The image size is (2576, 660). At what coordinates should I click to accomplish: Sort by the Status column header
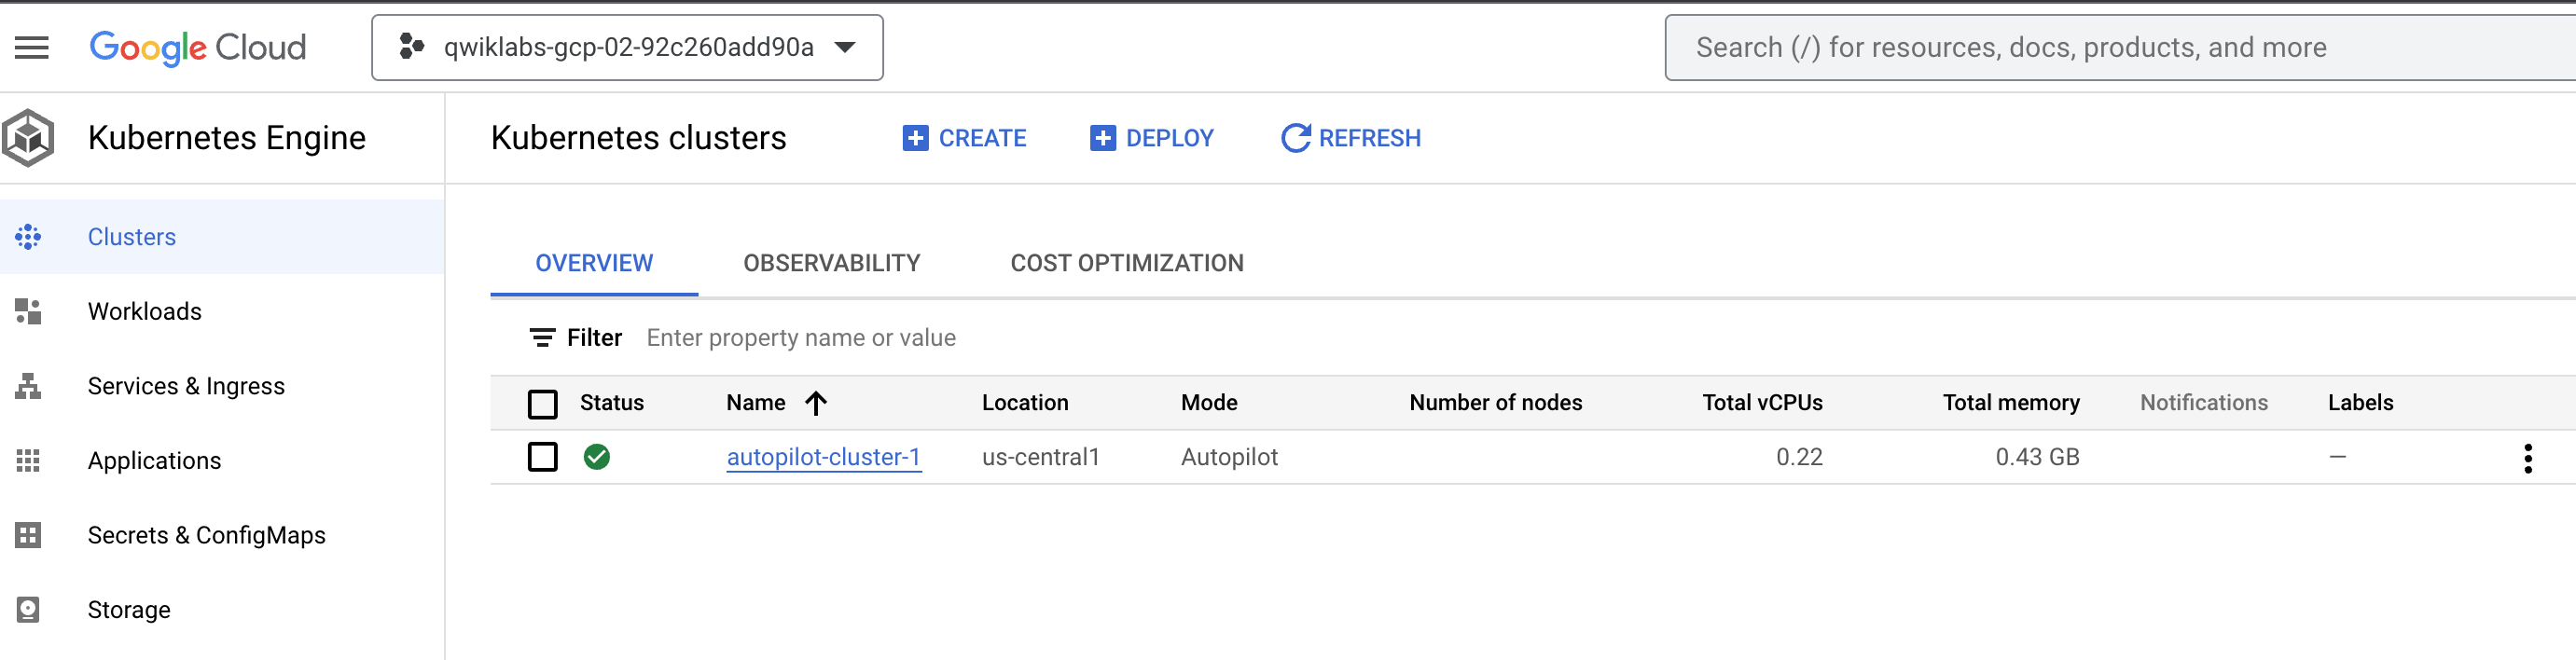point(612,402)
